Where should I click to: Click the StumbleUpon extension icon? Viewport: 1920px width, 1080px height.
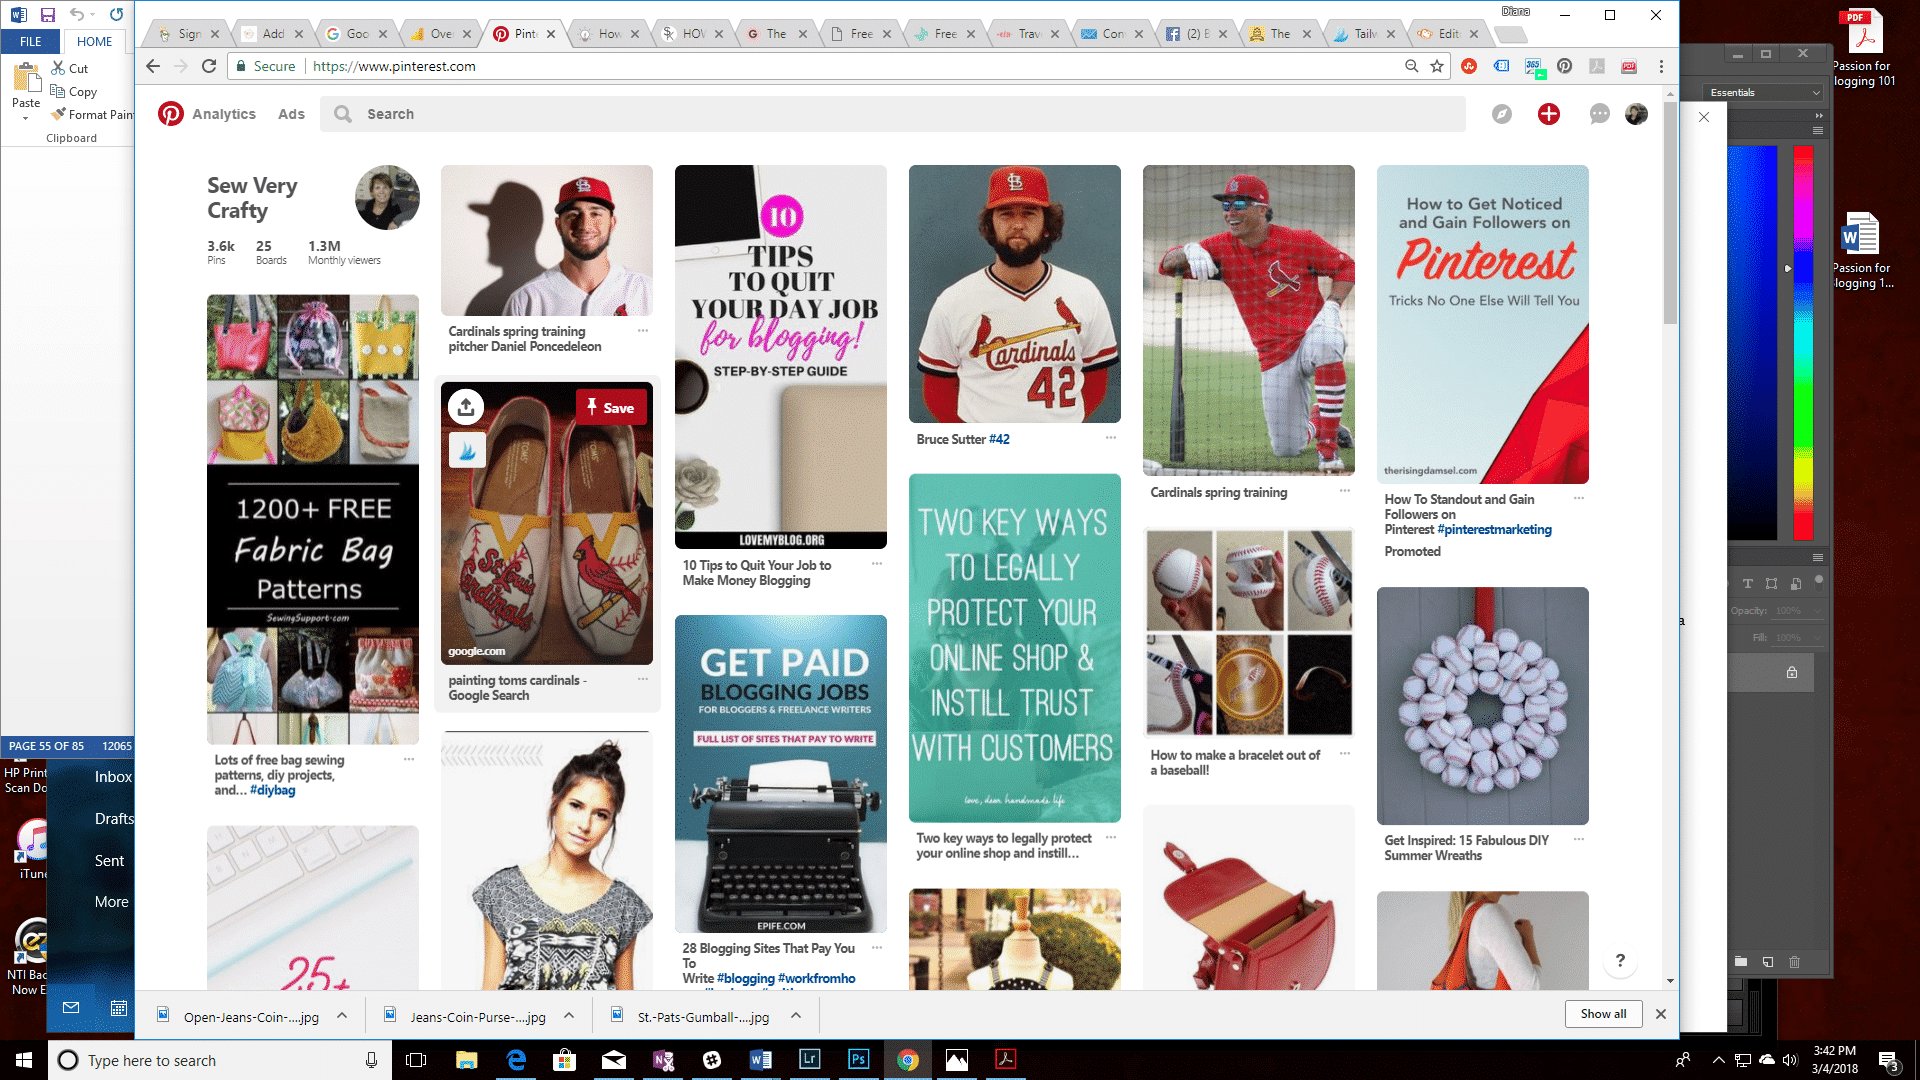(x=1469, y=66)
